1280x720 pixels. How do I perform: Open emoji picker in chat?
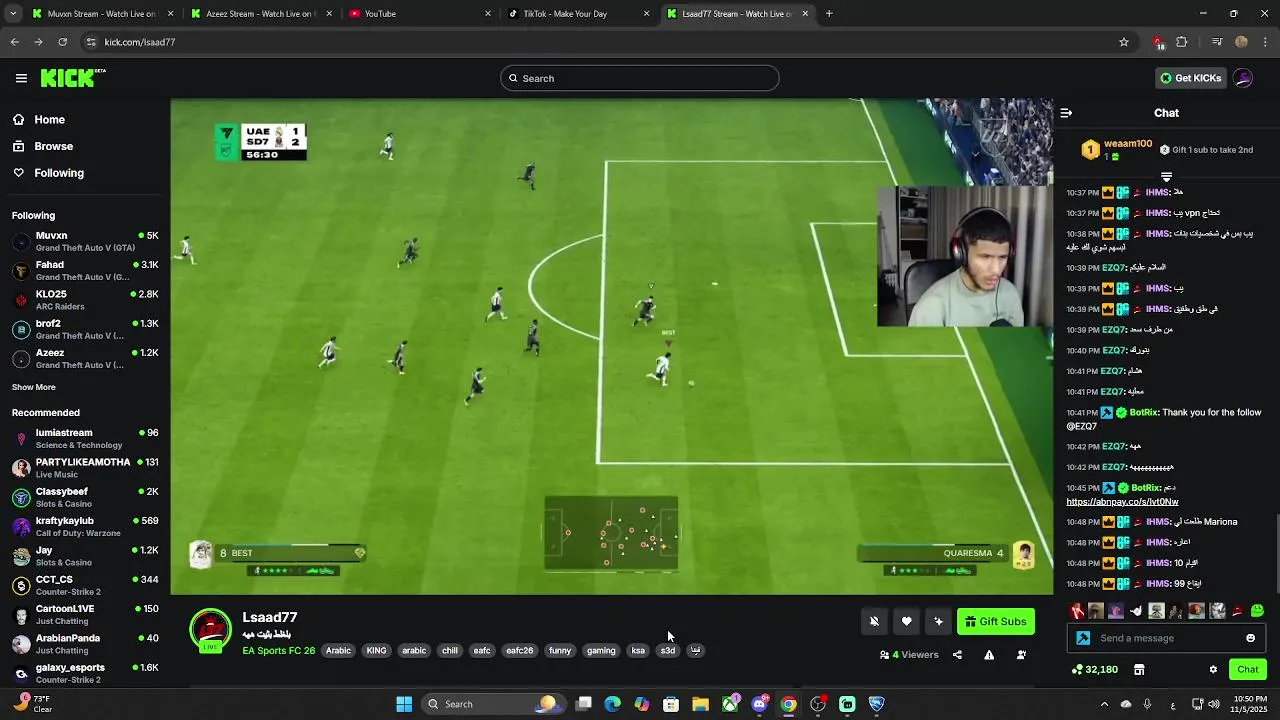pos(1250,638)
